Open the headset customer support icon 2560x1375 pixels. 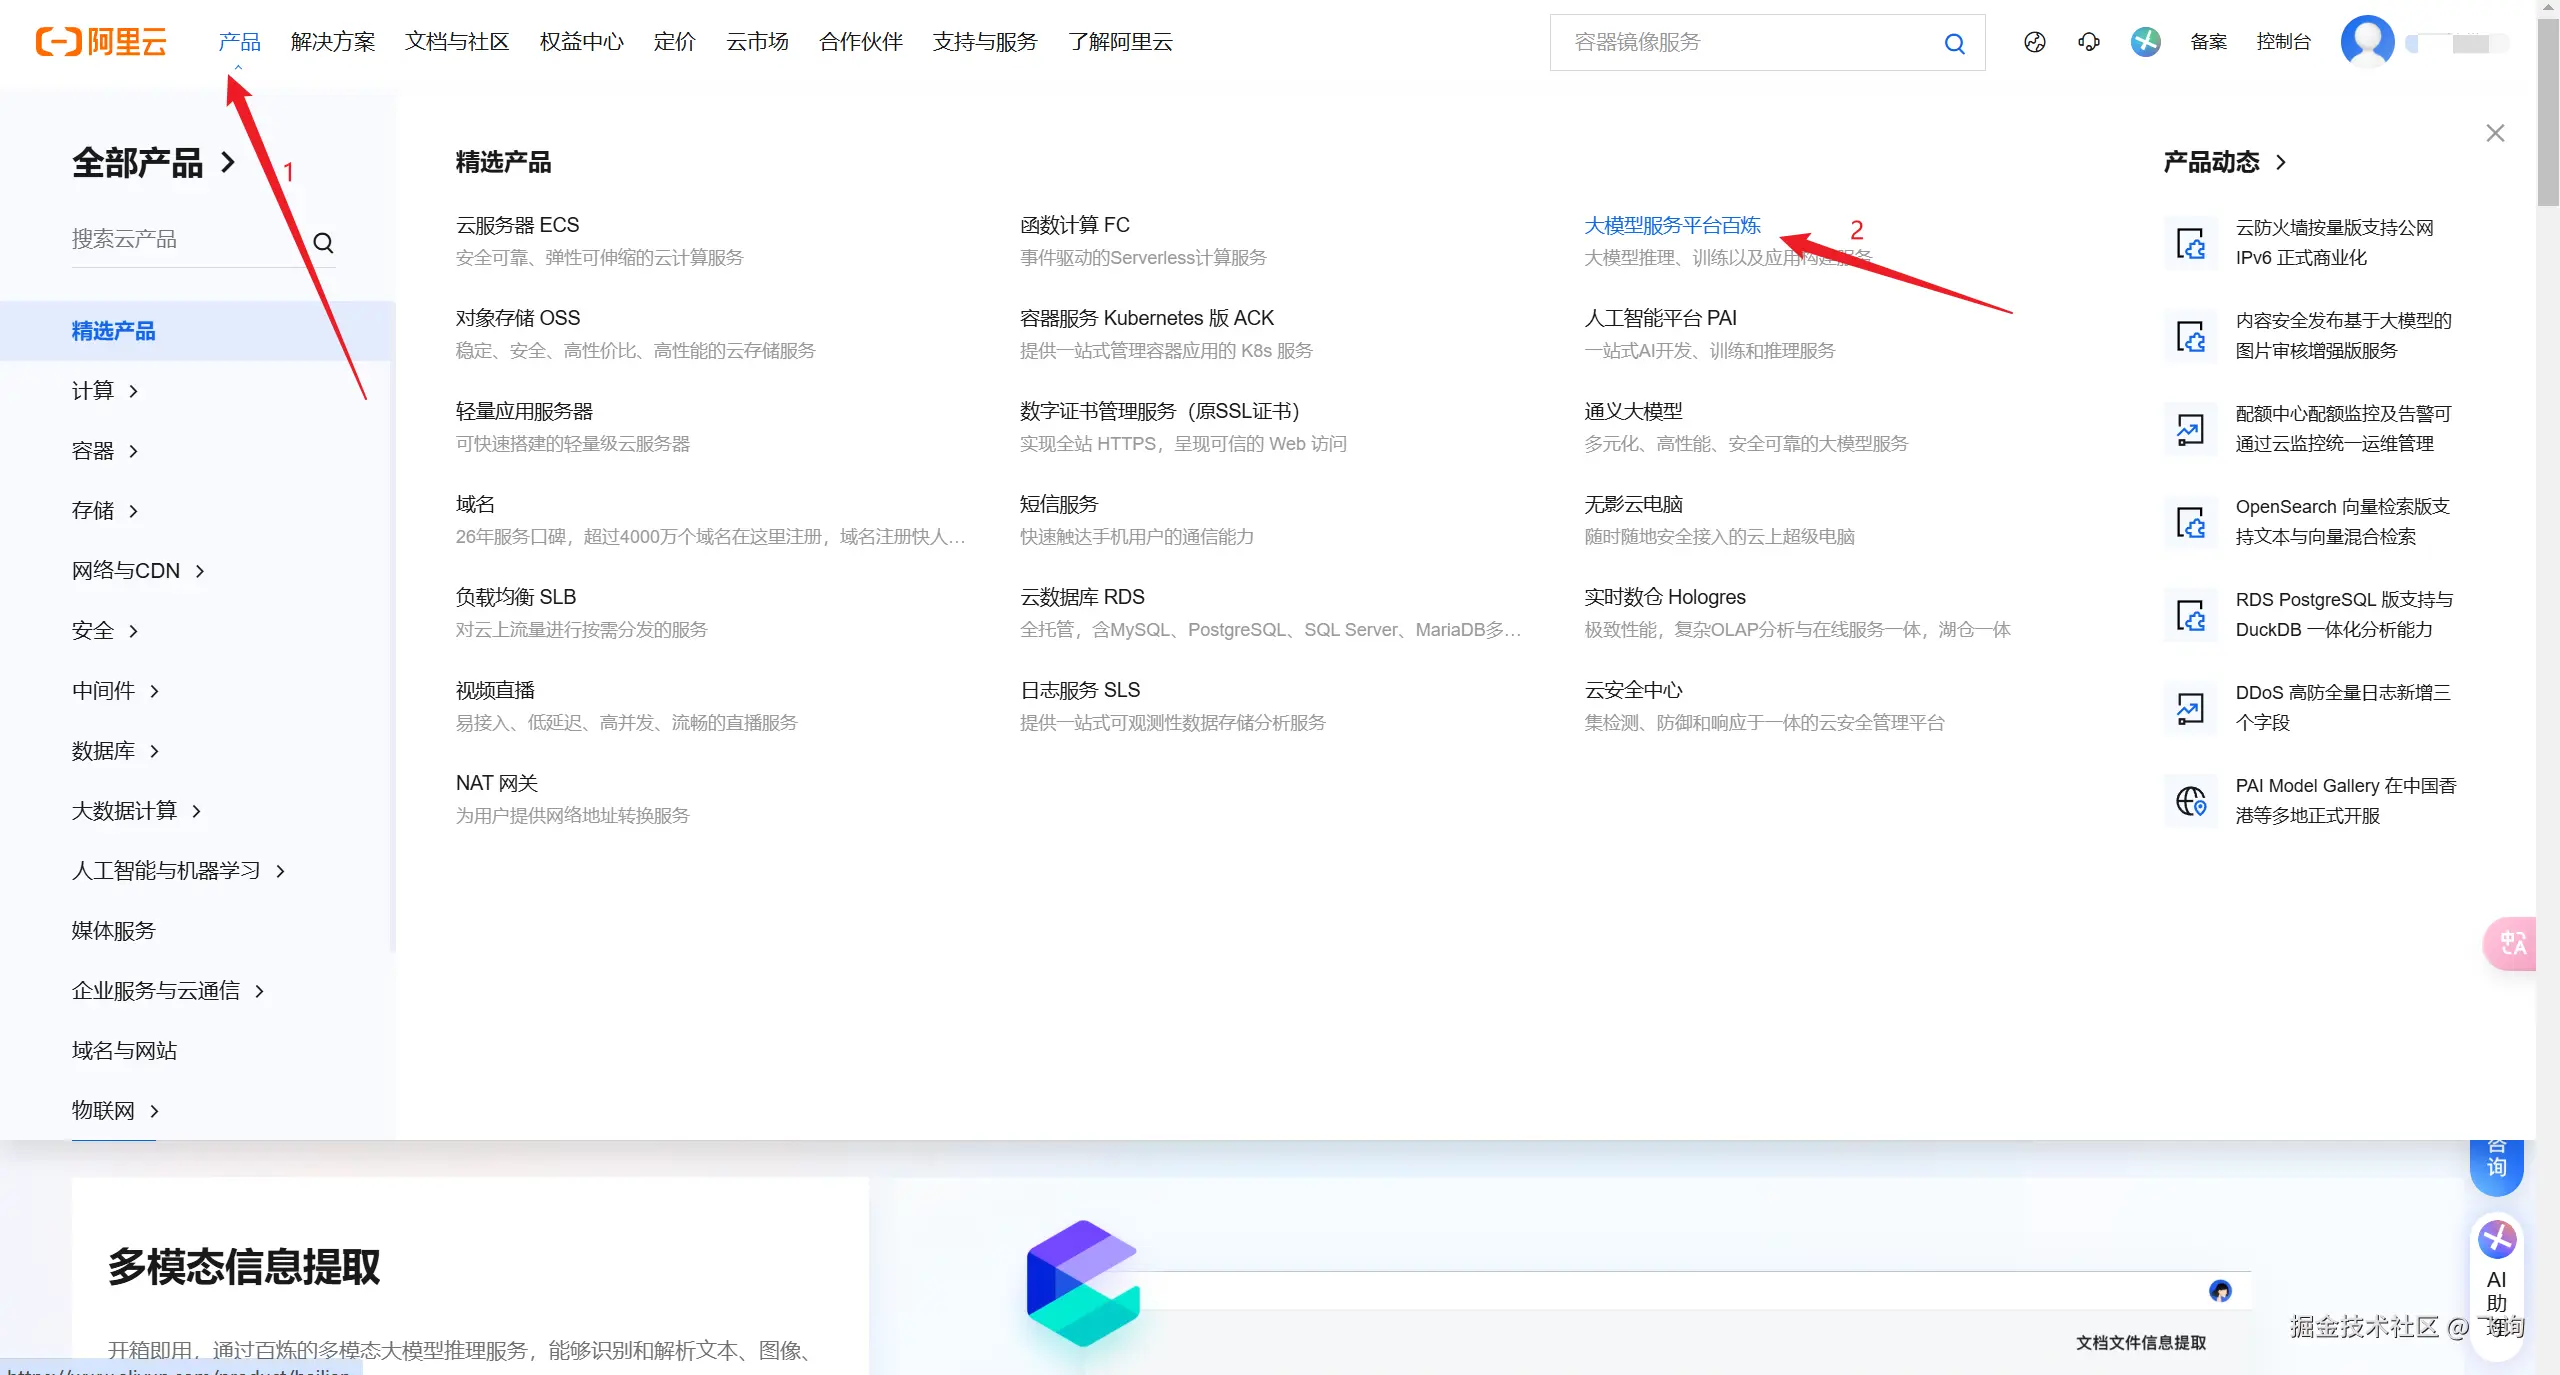[2088, 42]
